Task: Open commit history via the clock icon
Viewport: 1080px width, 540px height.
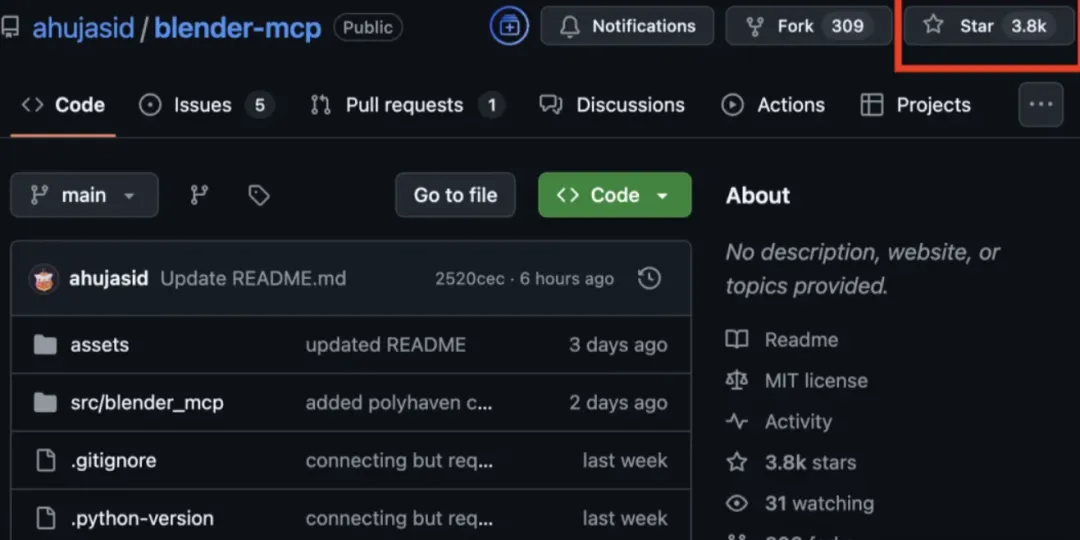Action: tap(650, 279)
